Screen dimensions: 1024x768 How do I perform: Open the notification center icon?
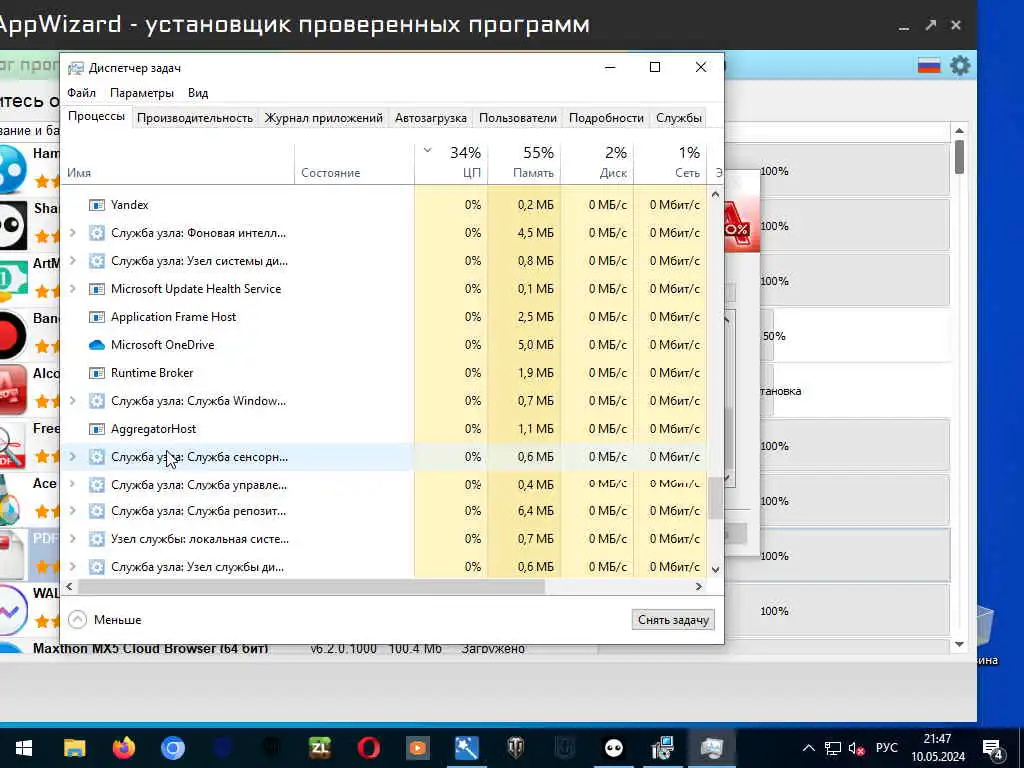click(993, 749)
